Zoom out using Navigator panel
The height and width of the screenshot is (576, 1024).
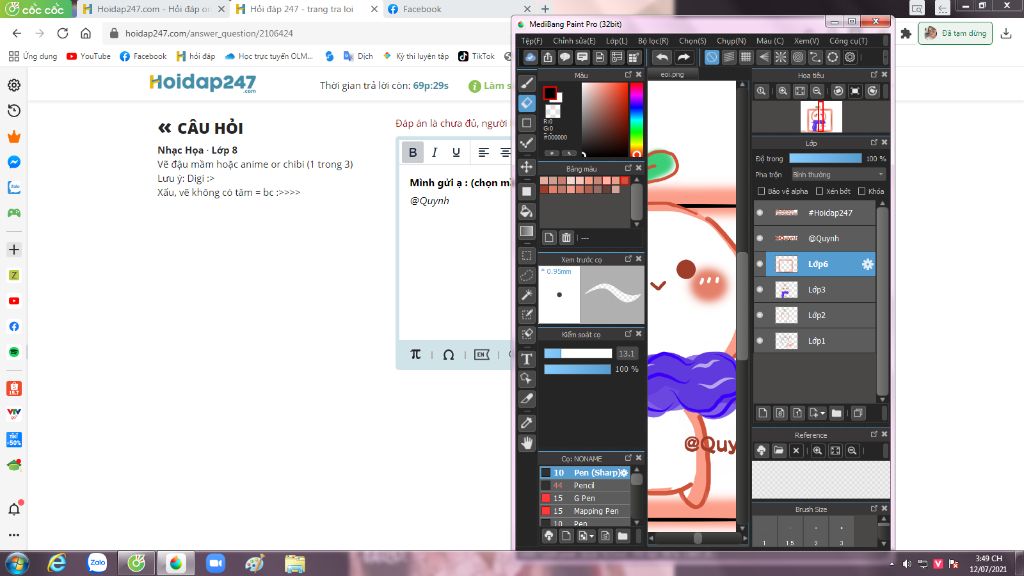[817, 91]
